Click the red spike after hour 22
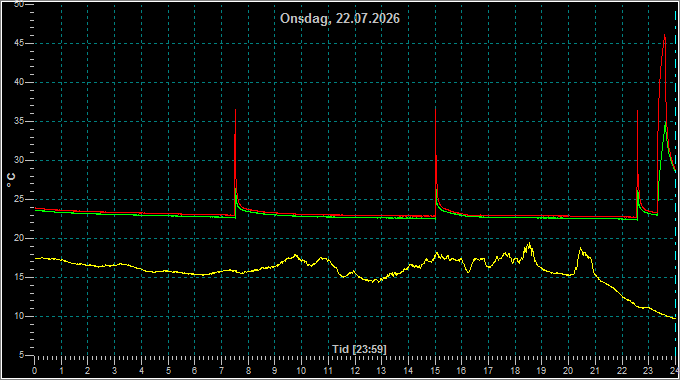This screenshot has width=680, height=380. 638,113
